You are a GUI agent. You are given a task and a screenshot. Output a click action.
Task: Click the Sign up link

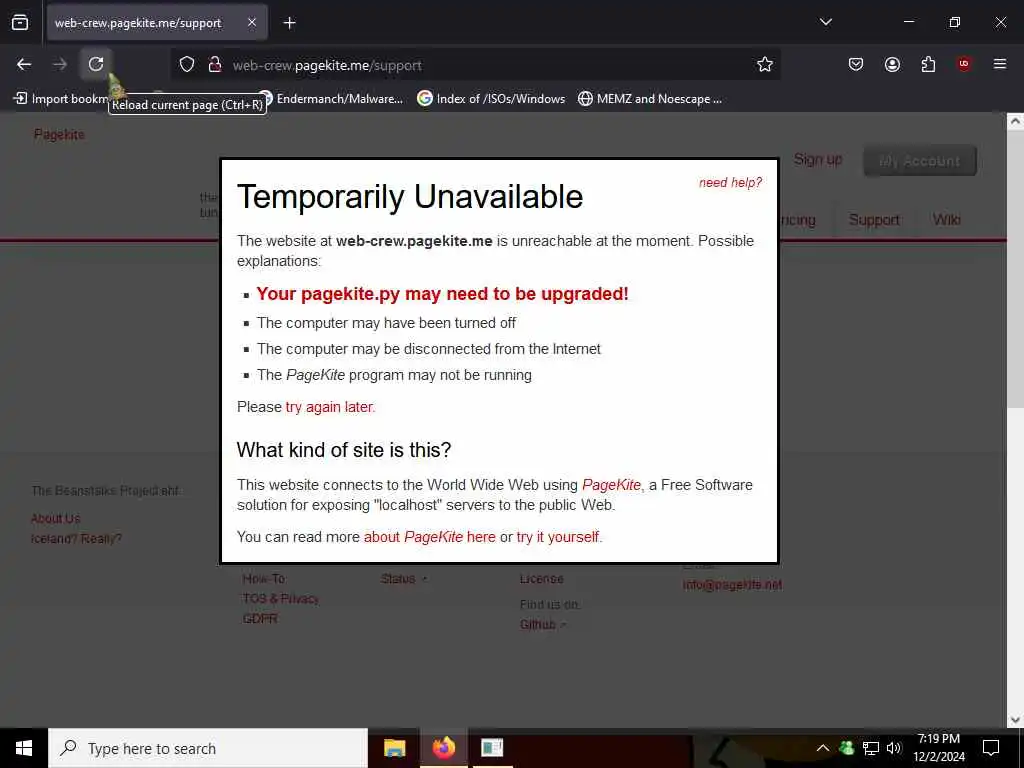click(x=818, y=159)
